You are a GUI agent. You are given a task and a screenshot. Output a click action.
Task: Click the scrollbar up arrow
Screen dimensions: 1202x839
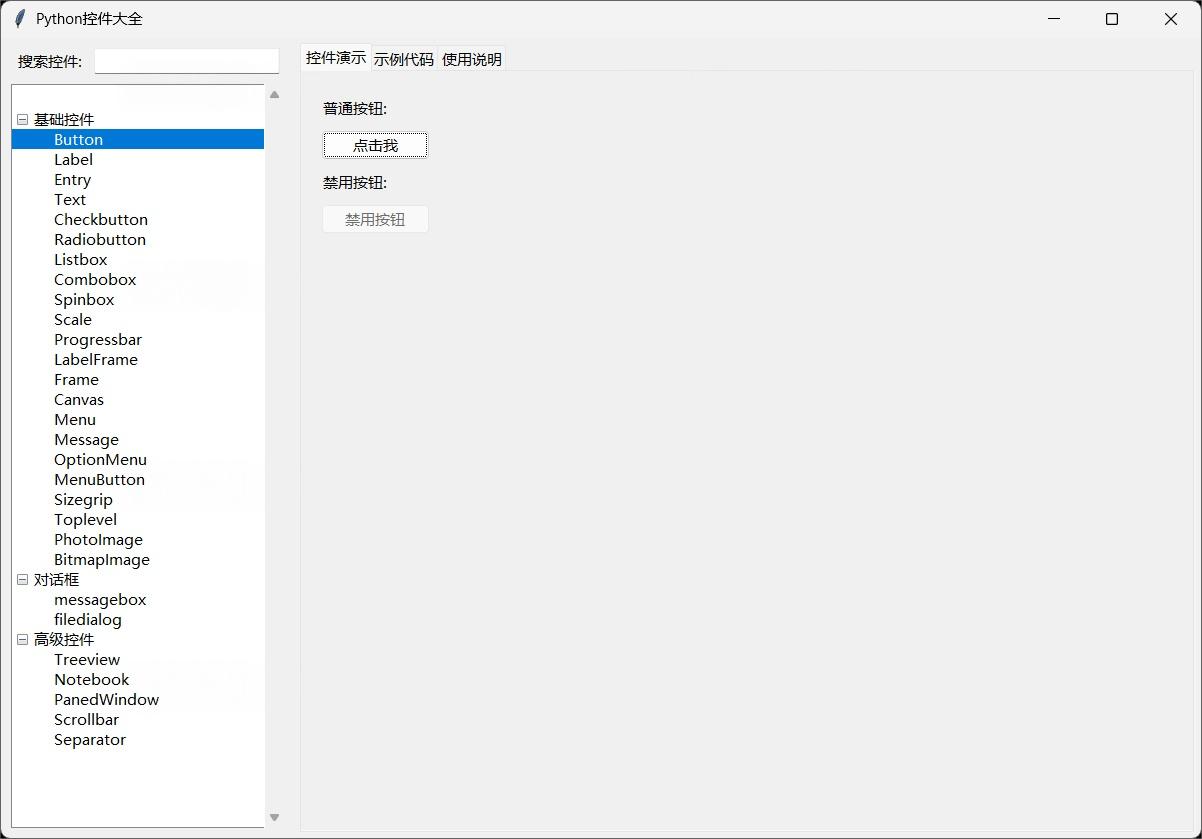pos(274,93)
